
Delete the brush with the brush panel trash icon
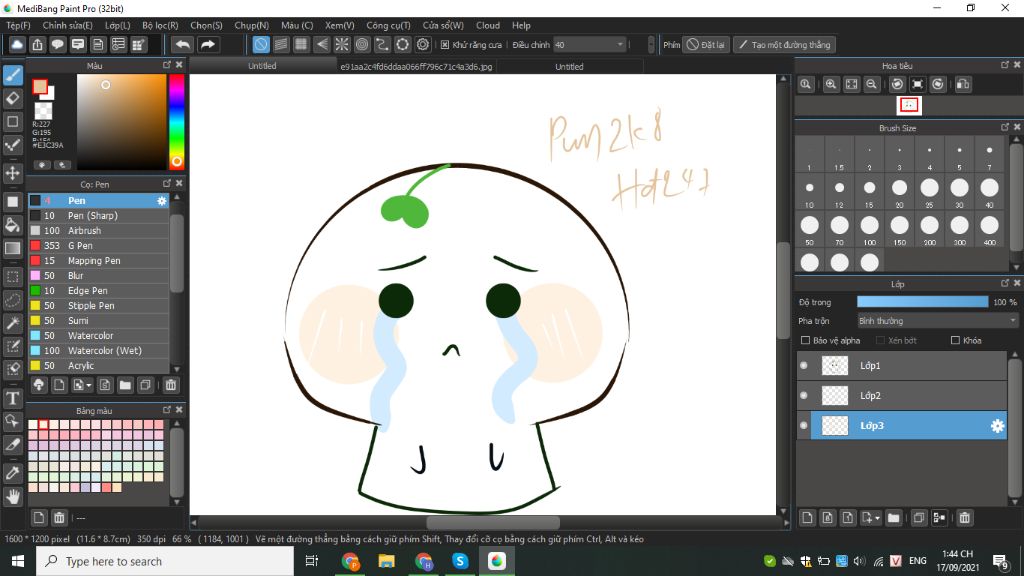(x=170, y=385)
